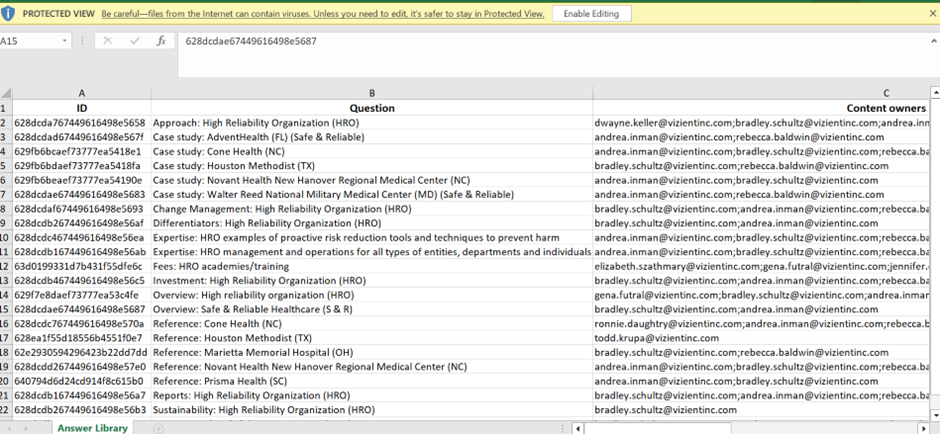Select 'Case study: Novant Health New Hanover' cell
940x434 pixels.
[372, 180]
